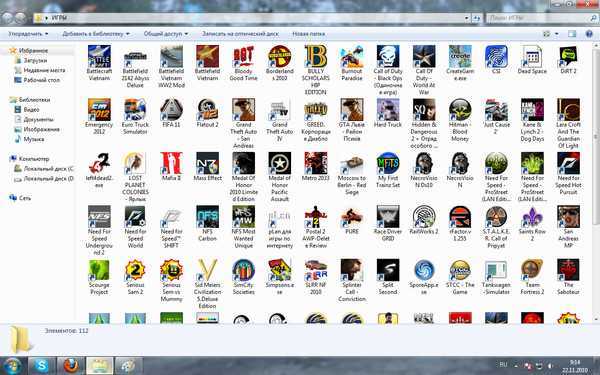The height and width of the screenshot is (375, 600).
Task: Open the Mass Effect N7 icon
Action: pyautogui.click(x=207, y=163)
